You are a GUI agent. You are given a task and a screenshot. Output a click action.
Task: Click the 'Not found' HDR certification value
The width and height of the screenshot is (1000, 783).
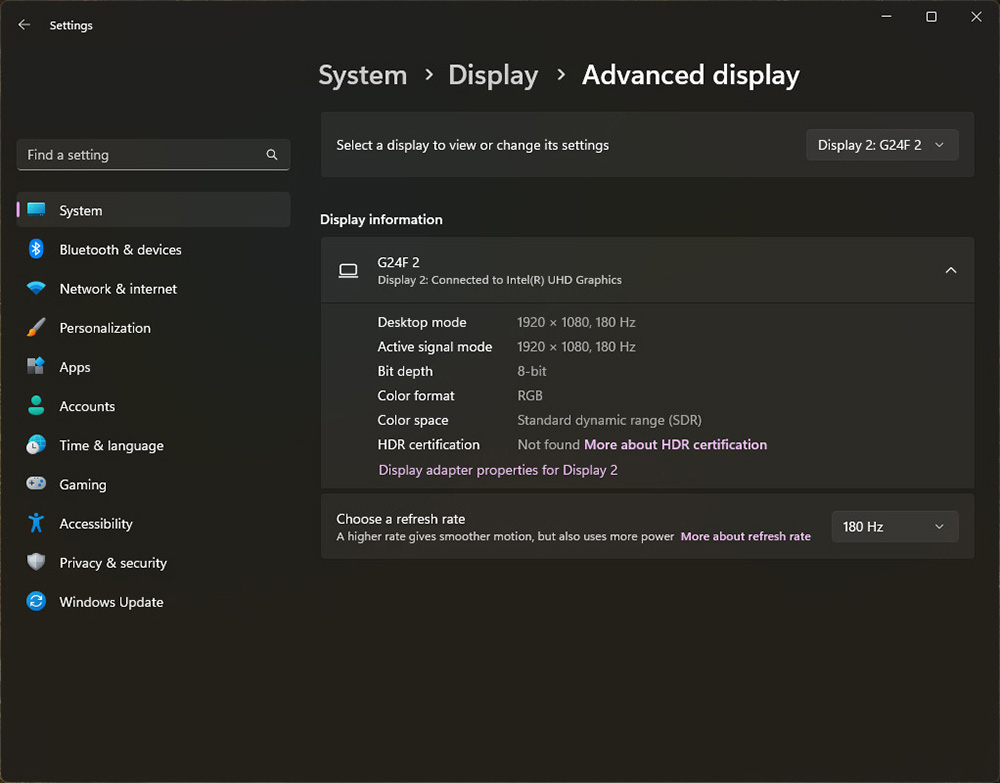click(548, 444)
